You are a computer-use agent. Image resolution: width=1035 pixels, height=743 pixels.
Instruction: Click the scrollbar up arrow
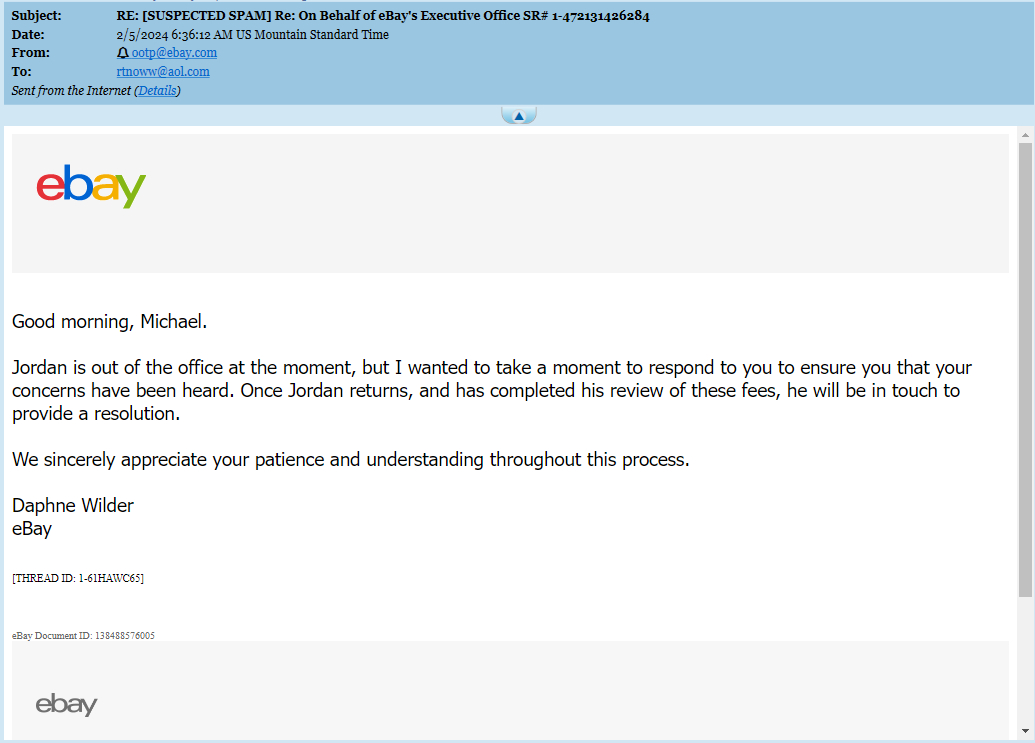pos(1025,135)
